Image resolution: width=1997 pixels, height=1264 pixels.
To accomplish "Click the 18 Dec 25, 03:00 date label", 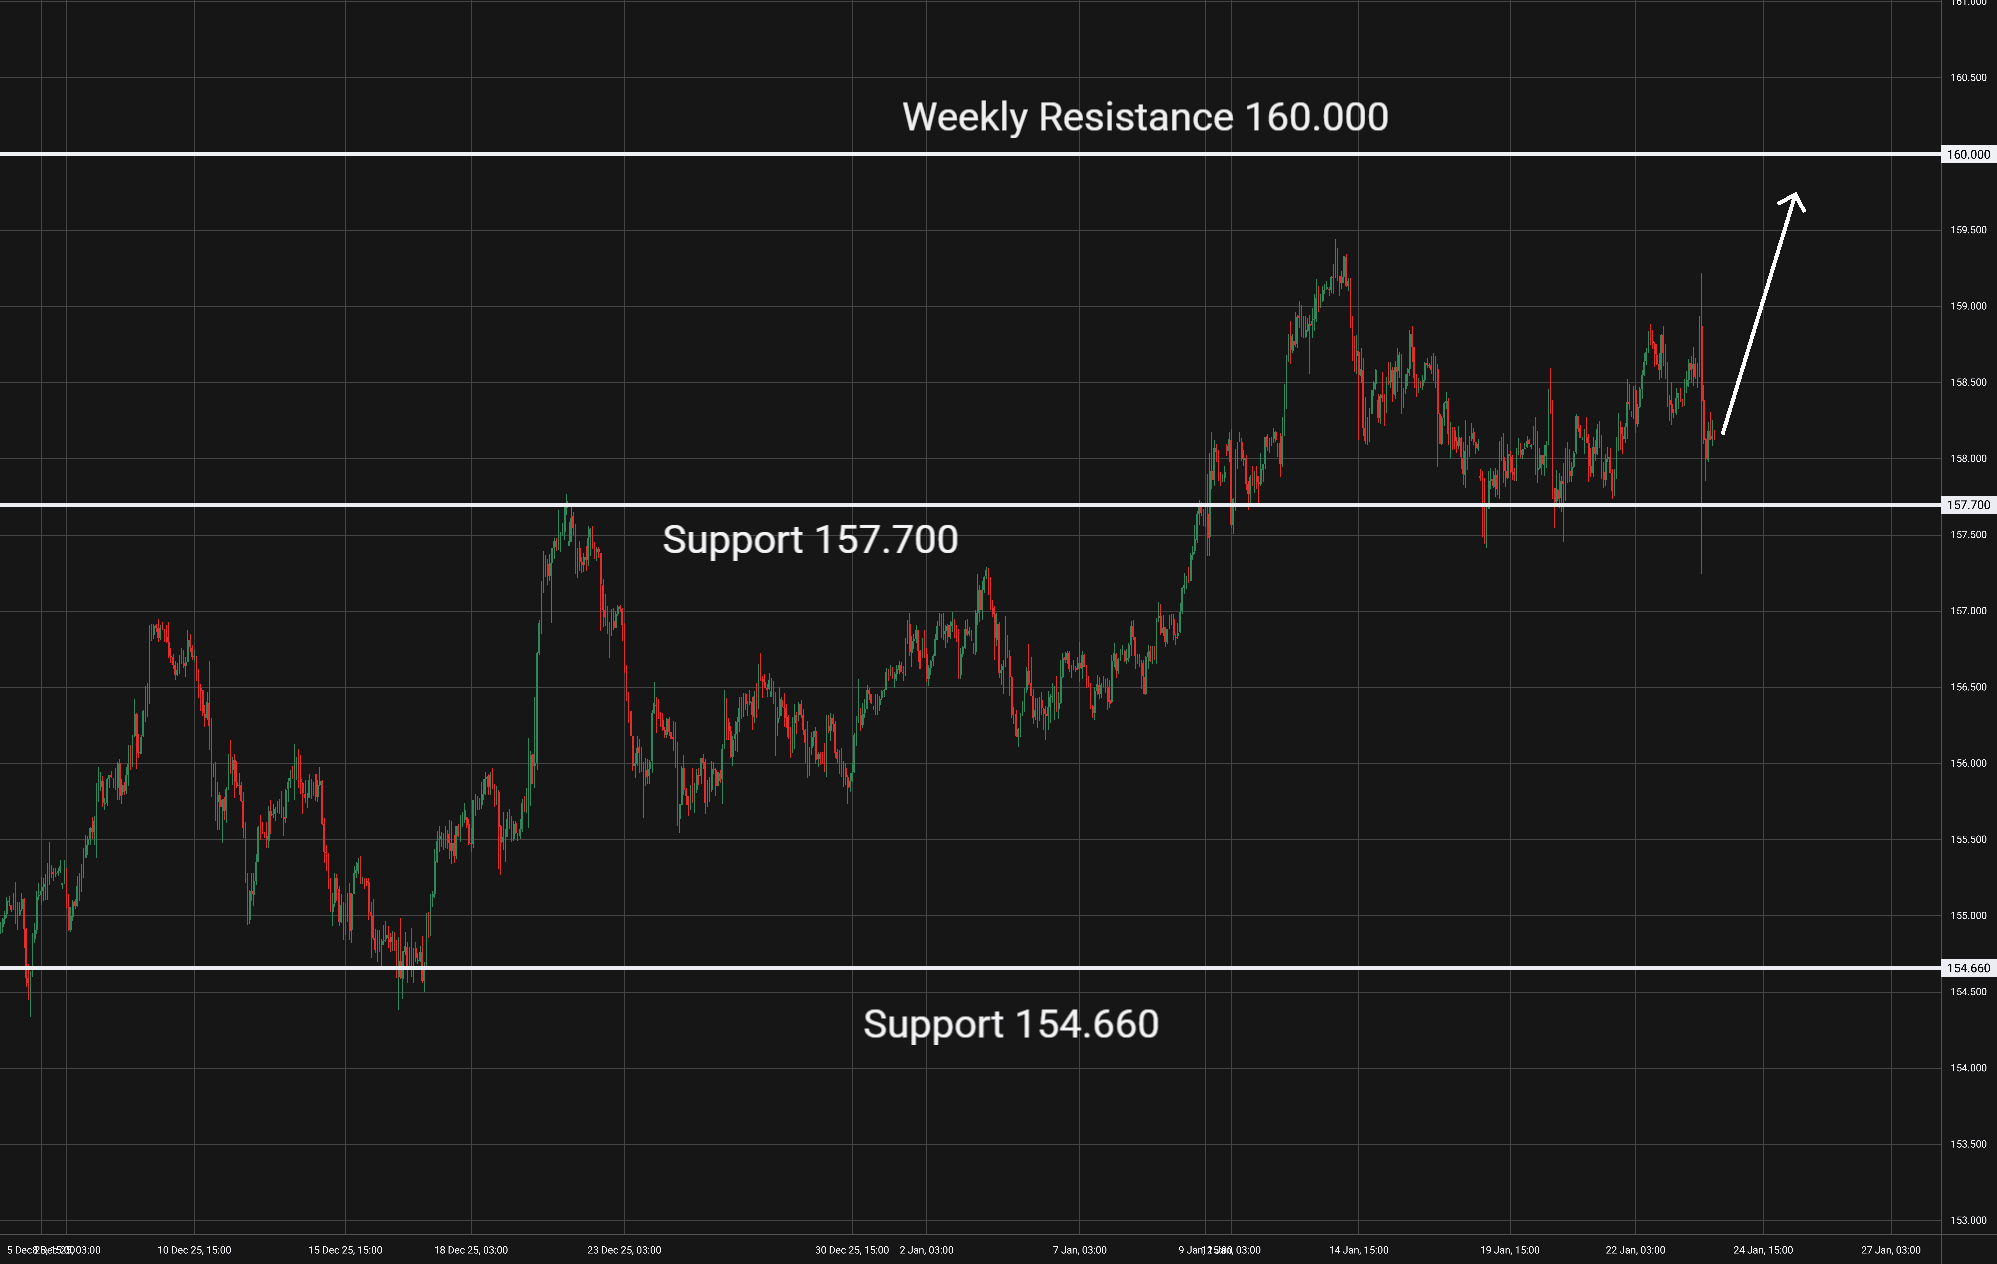I will pos(470,1250).
